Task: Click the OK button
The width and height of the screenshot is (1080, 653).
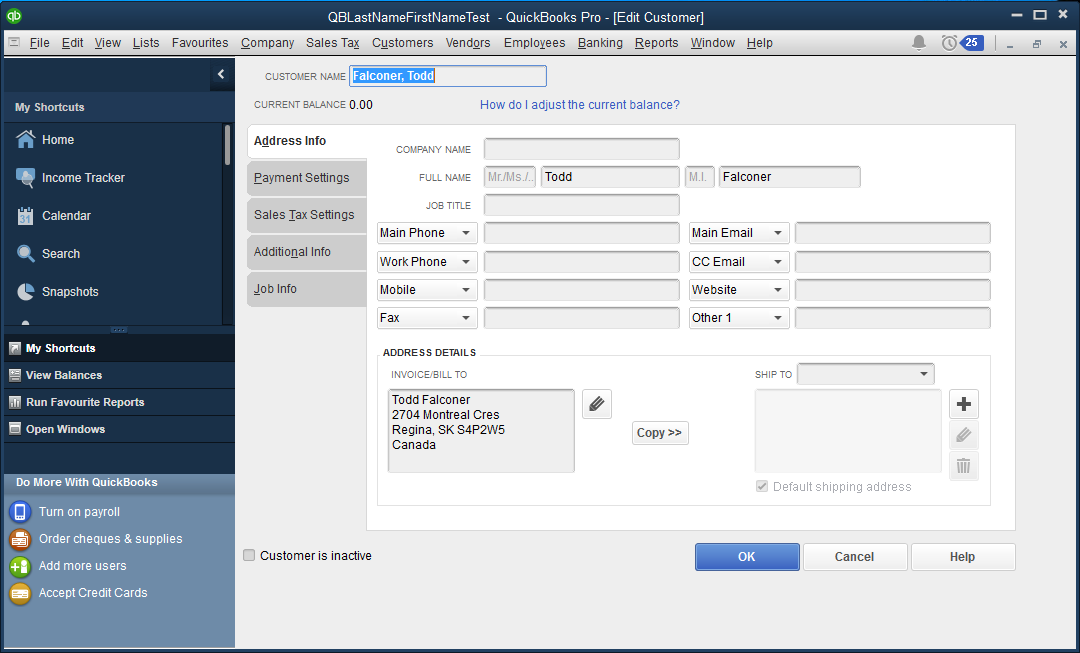Action: (747, 557)
